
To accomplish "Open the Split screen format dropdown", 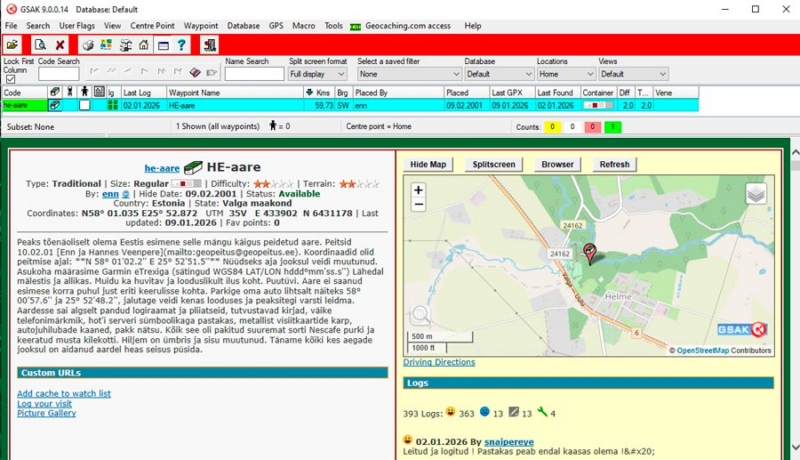I will pyautogui.click(x=317, y=74).
